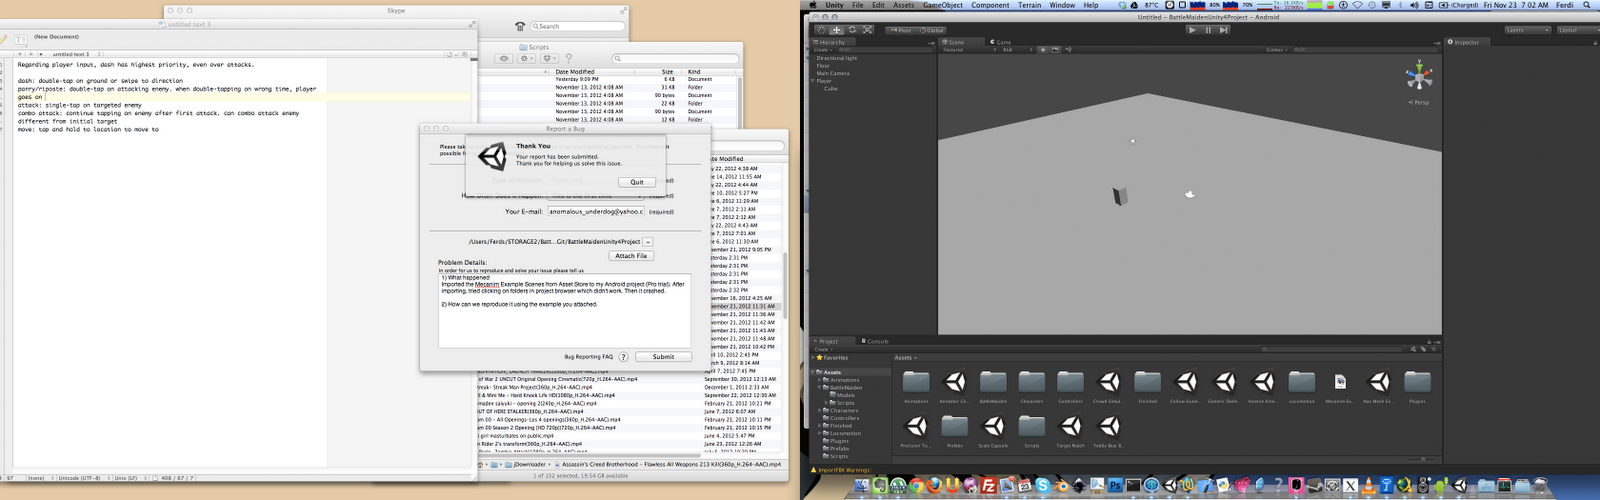Viewport: 1600px width, 500px height.
Task: Open the Layout dropdown in Unity
Action: [x=1577, y=30]
